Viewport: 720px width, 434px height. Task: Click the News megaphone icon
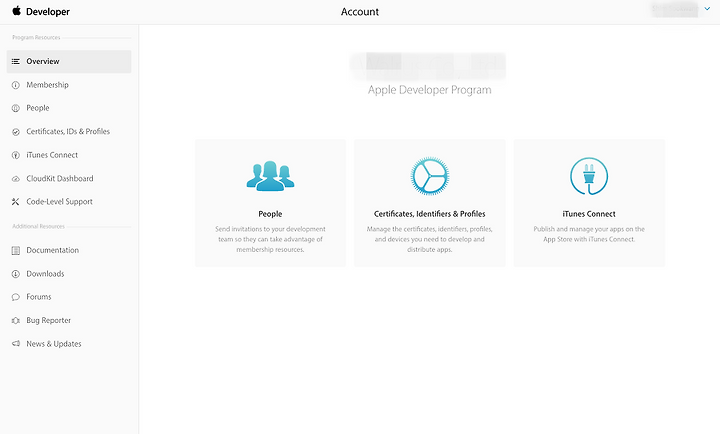tap(16, 344)
